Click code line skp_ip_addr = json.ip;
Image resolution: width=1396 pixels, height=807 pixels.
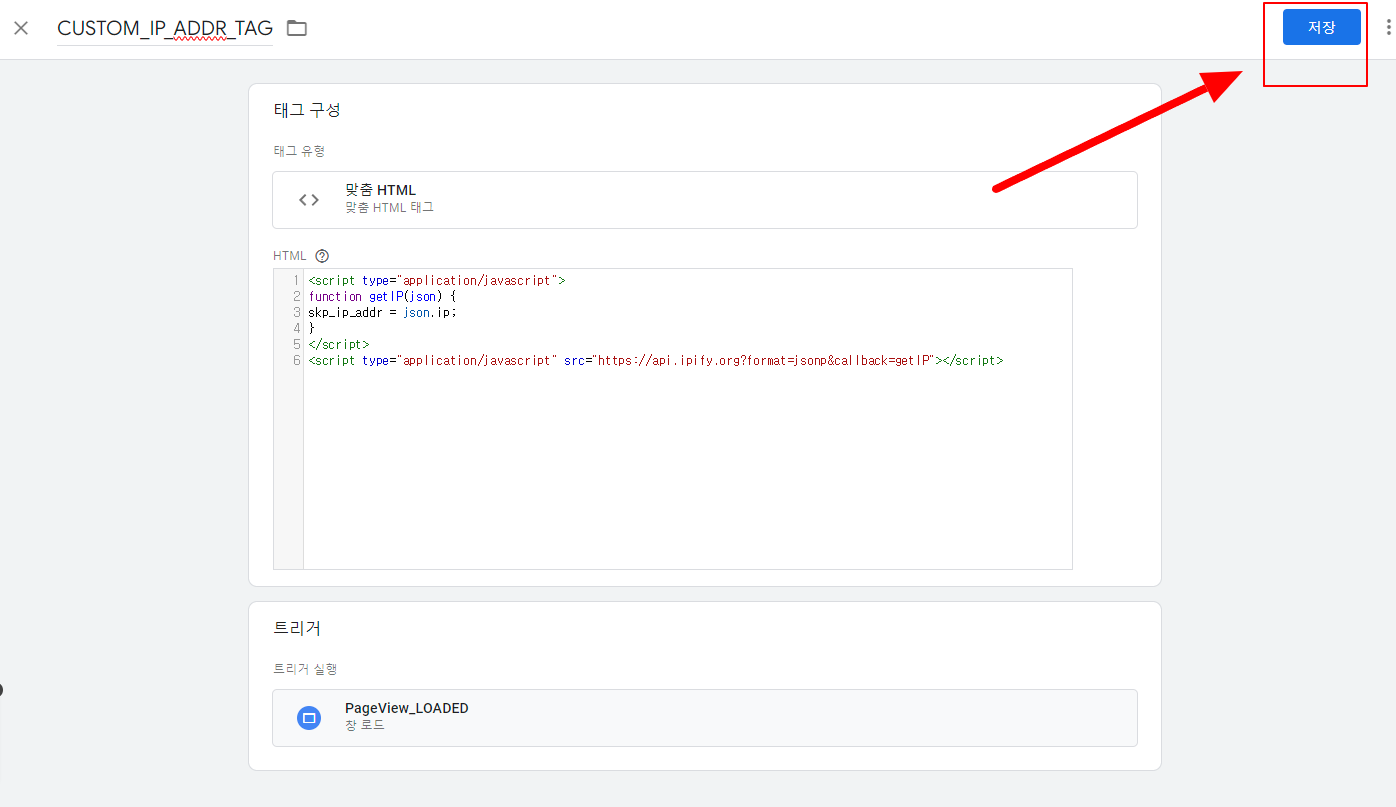(x=382, y=312)
